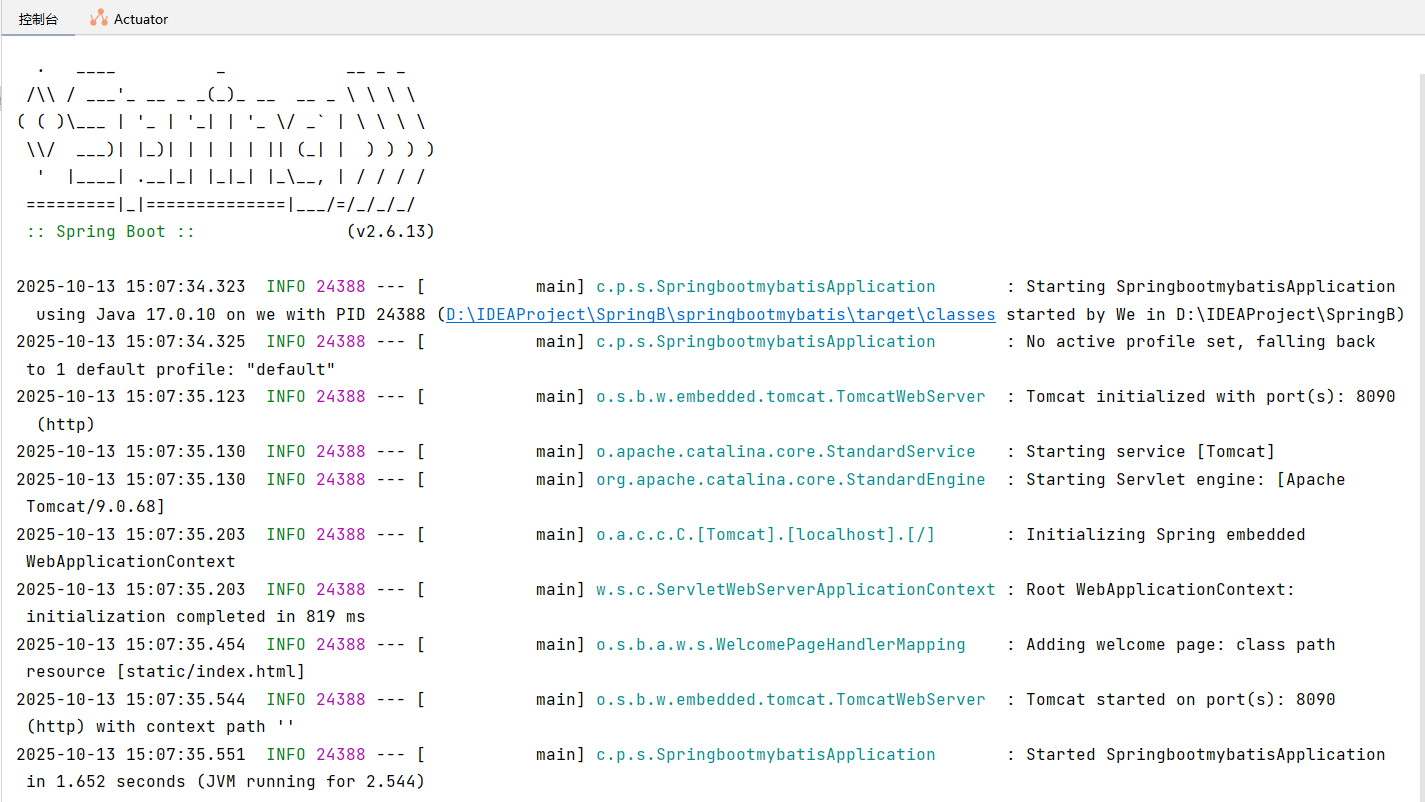
Task: Select timestamp 2025-10-13 15:07:34.325
Action: pos(131,341)
